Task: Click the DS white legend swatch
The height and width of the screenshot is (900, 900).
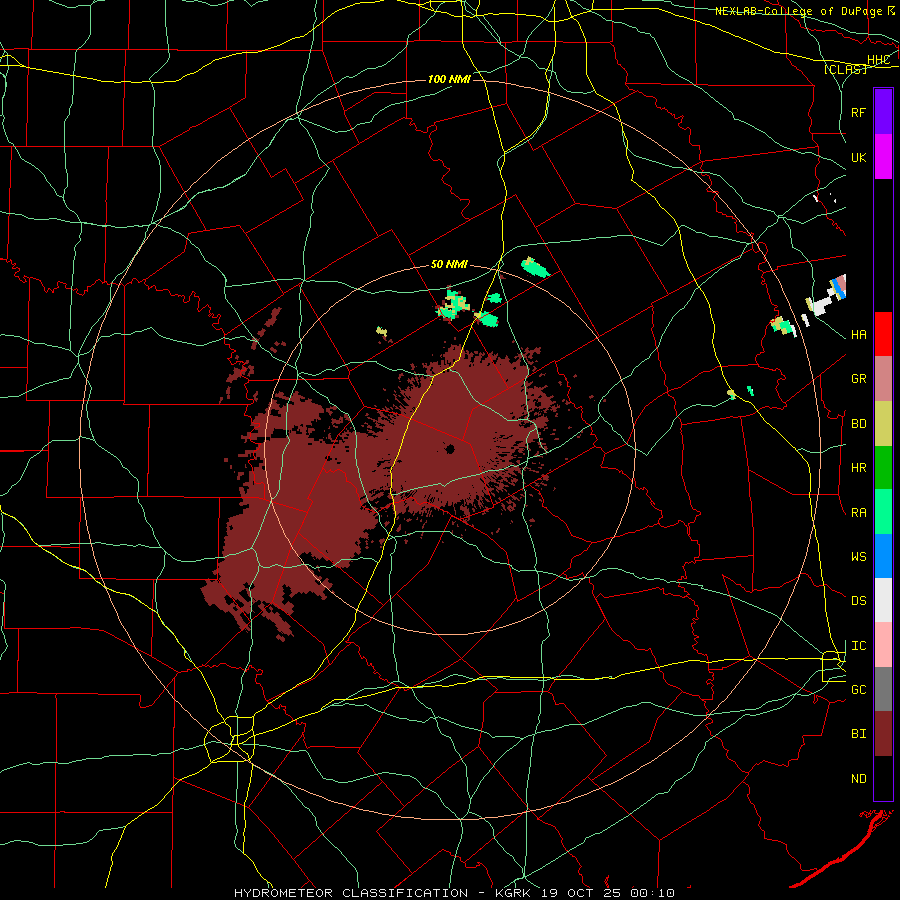Action: click(x=883, y=600)
